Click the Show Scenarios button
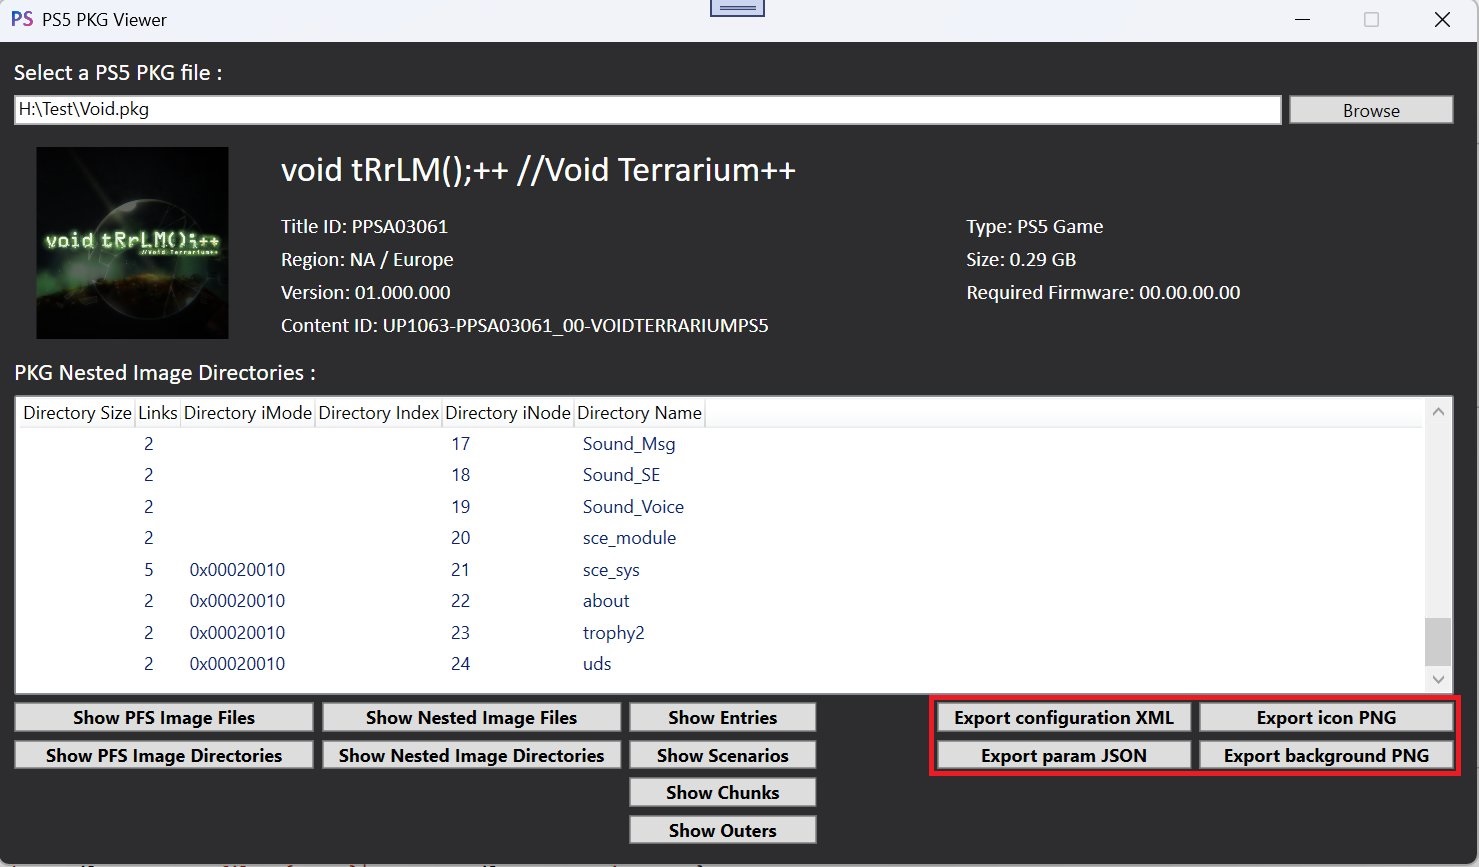1479x867 pixels. click(722, 755)
